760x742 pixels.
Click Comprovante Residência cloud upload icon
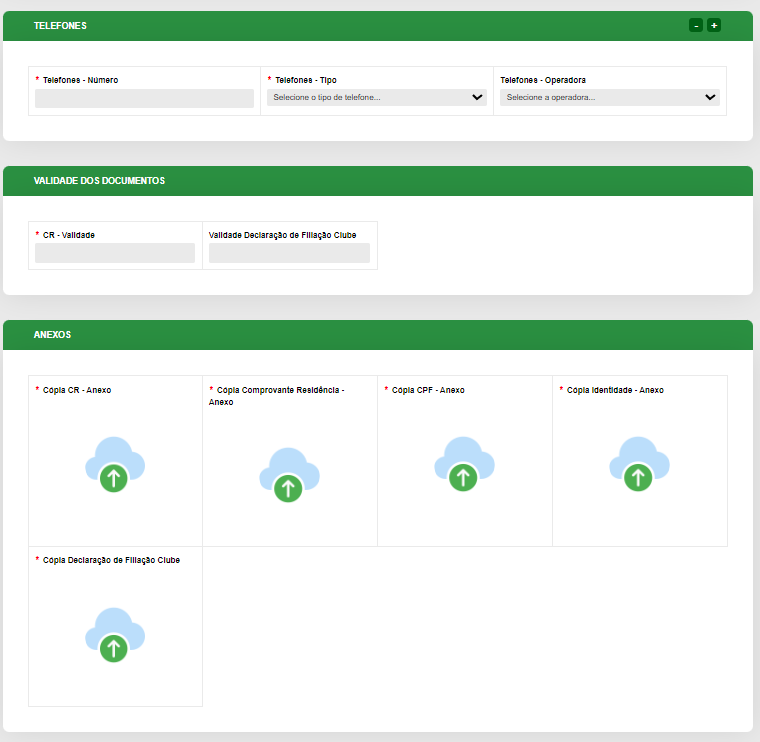(x=288, y=475)
